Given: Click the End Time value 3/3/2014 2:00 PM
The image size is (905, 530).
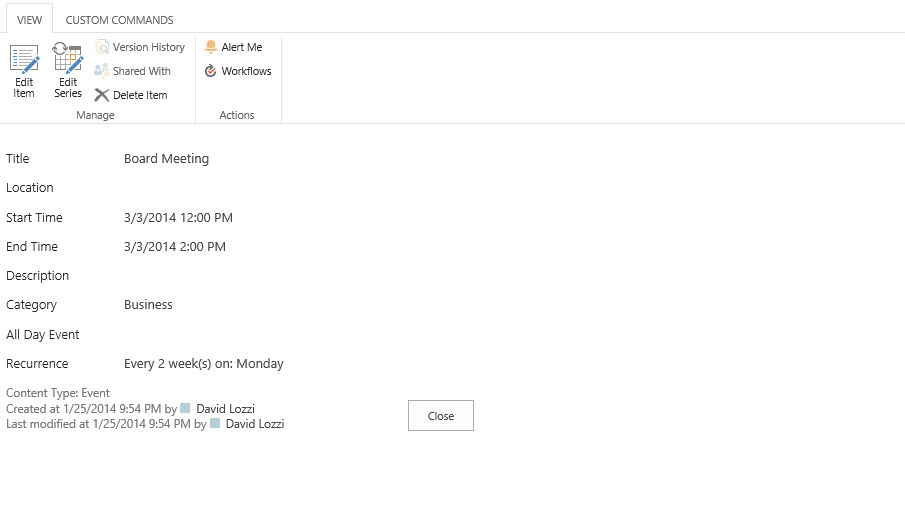Looking at the screenshot, I should [x=174, y=247].
